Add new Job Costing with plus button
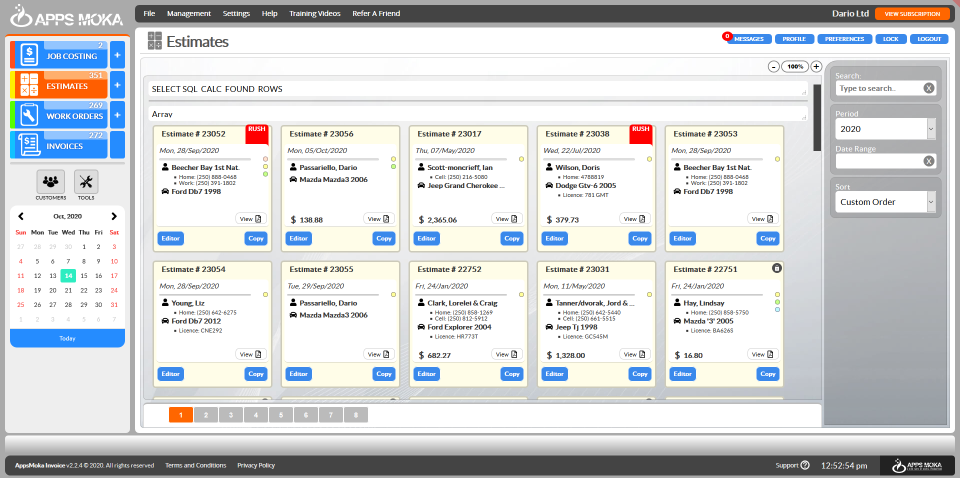This screenshot has height=478, width=960. (118, 55)
